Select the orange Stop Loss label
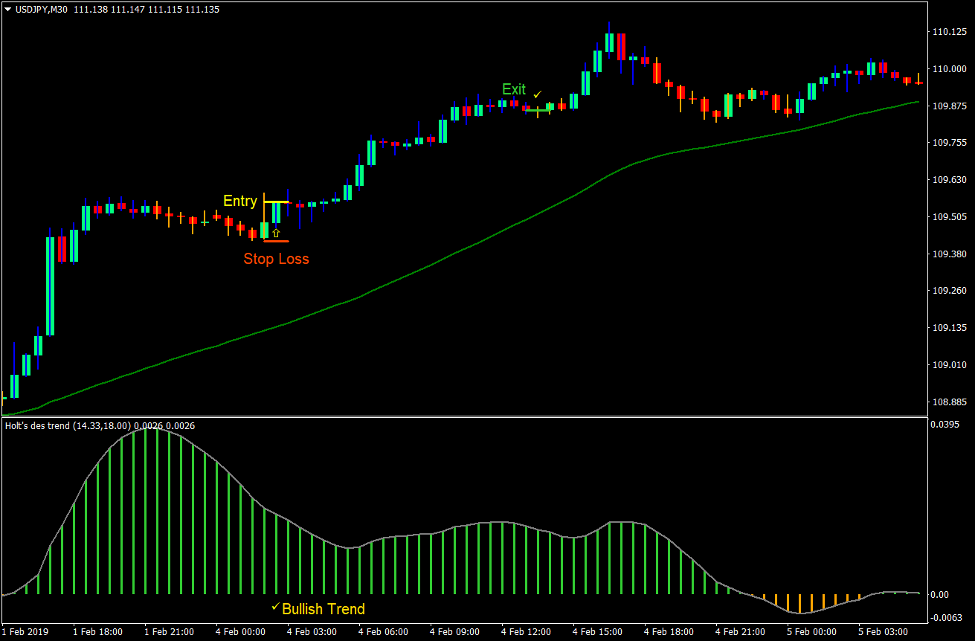 (276, 259)
